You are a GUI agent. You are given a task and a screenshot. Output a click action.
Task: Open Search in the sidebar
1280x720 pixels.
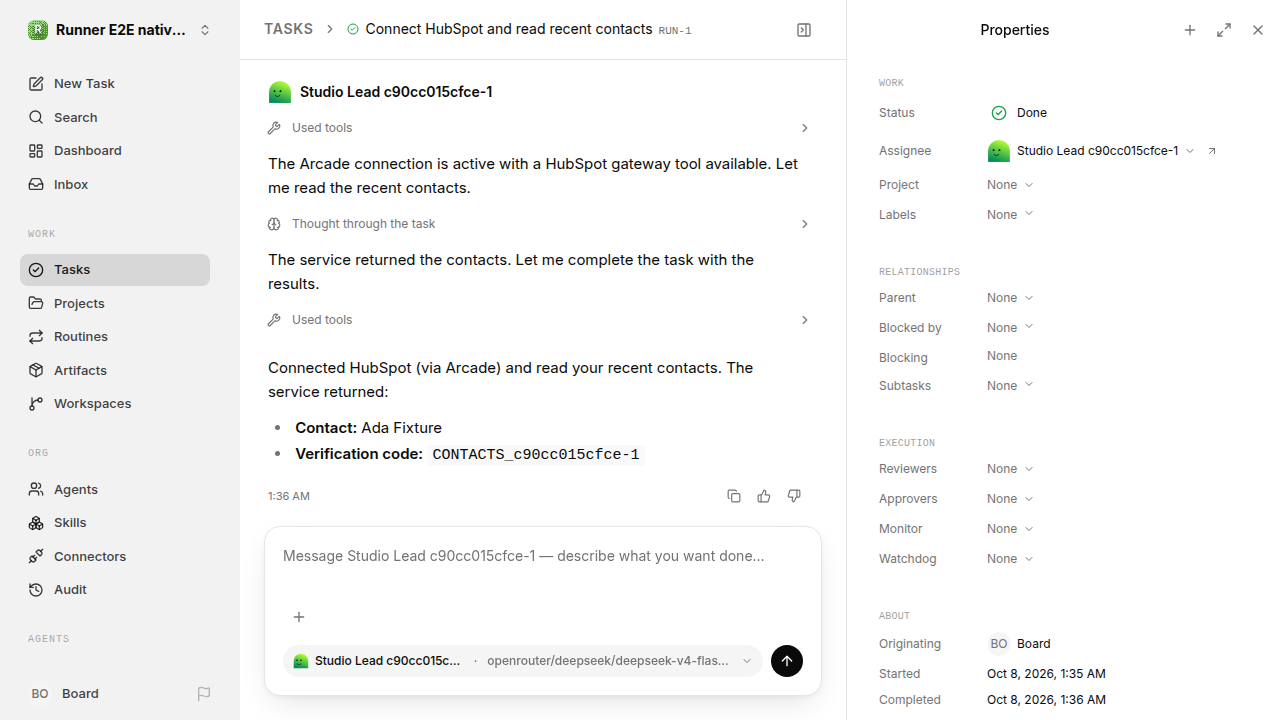coord(115,117)
